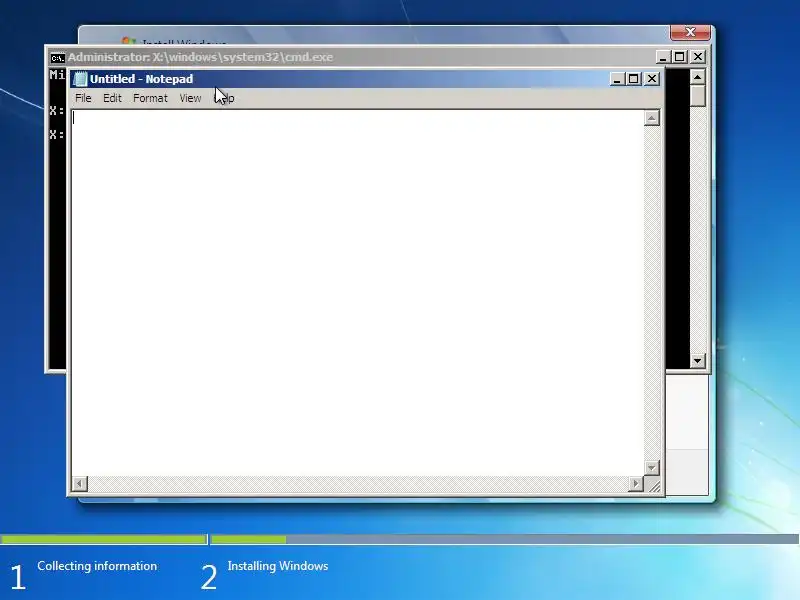Click the Notepad text editing area

pyautogui.click(x=357, y=292)
